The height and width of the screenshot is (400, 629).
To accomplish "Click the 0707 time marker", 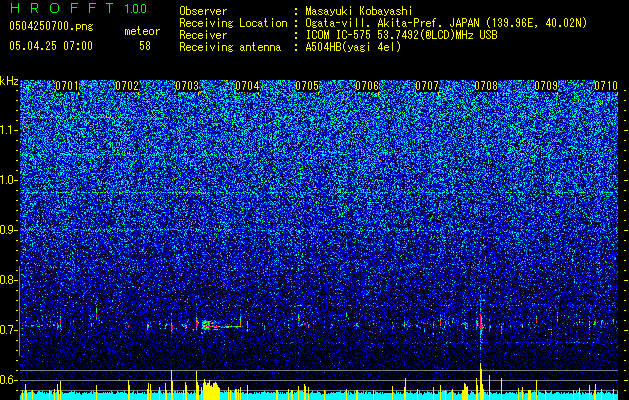I will click(x=427, y=86).
